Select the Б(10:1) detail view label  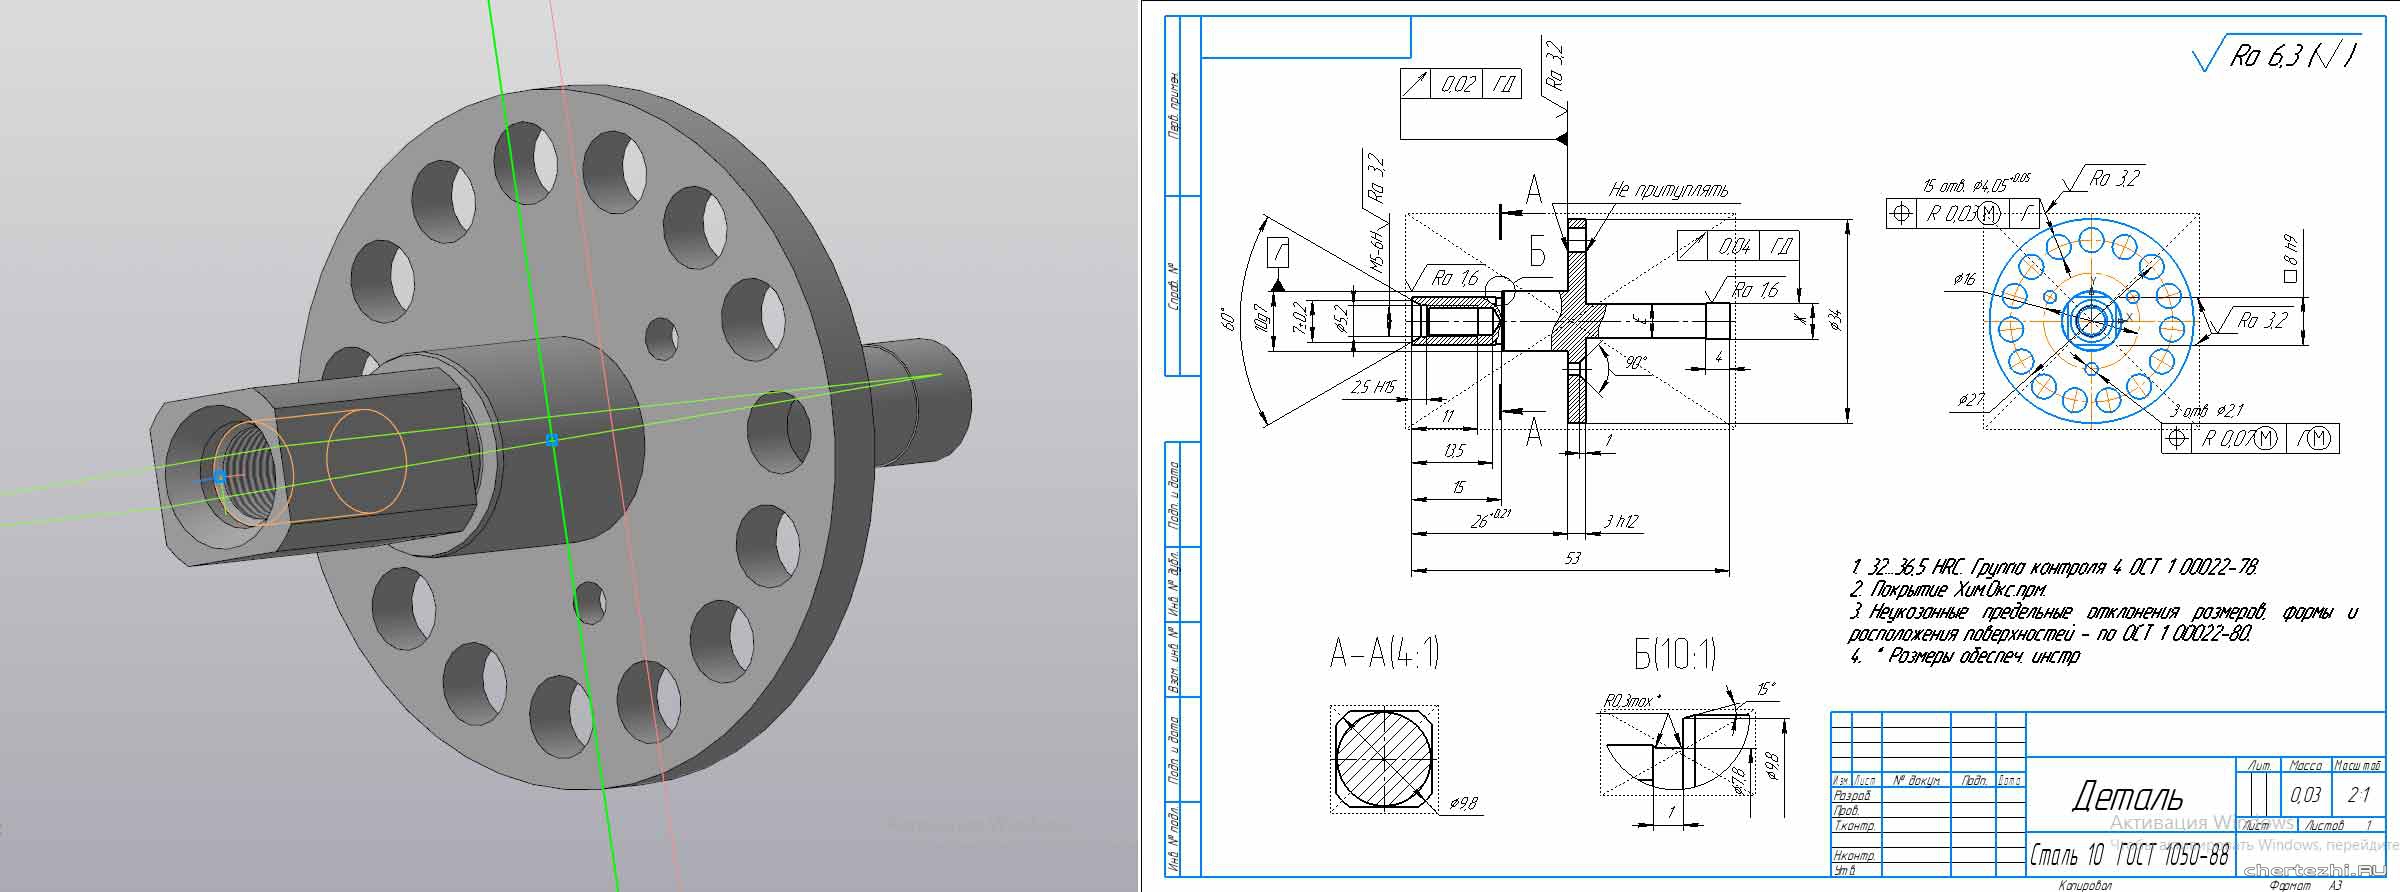coord(1674,655)
